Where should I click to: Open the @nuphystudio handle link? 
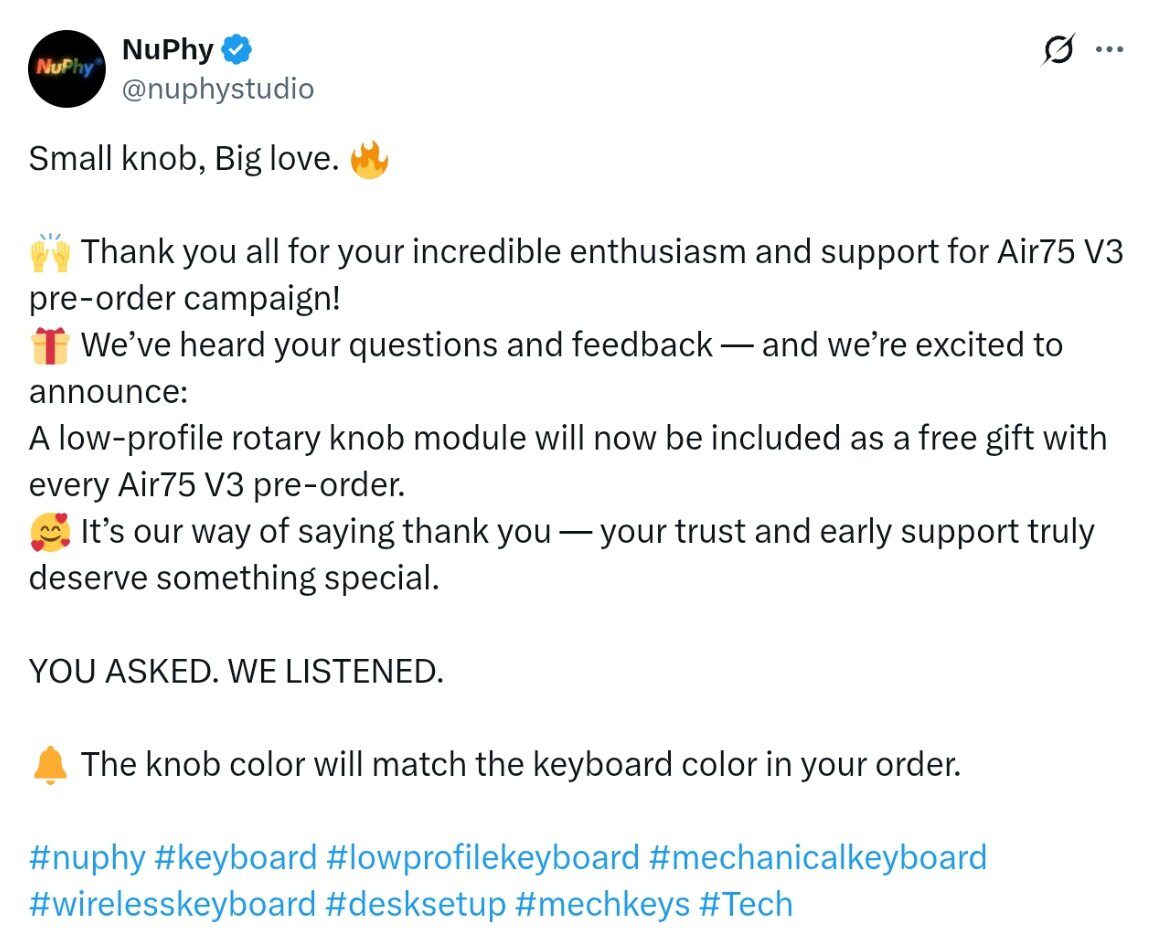(217, 89)
